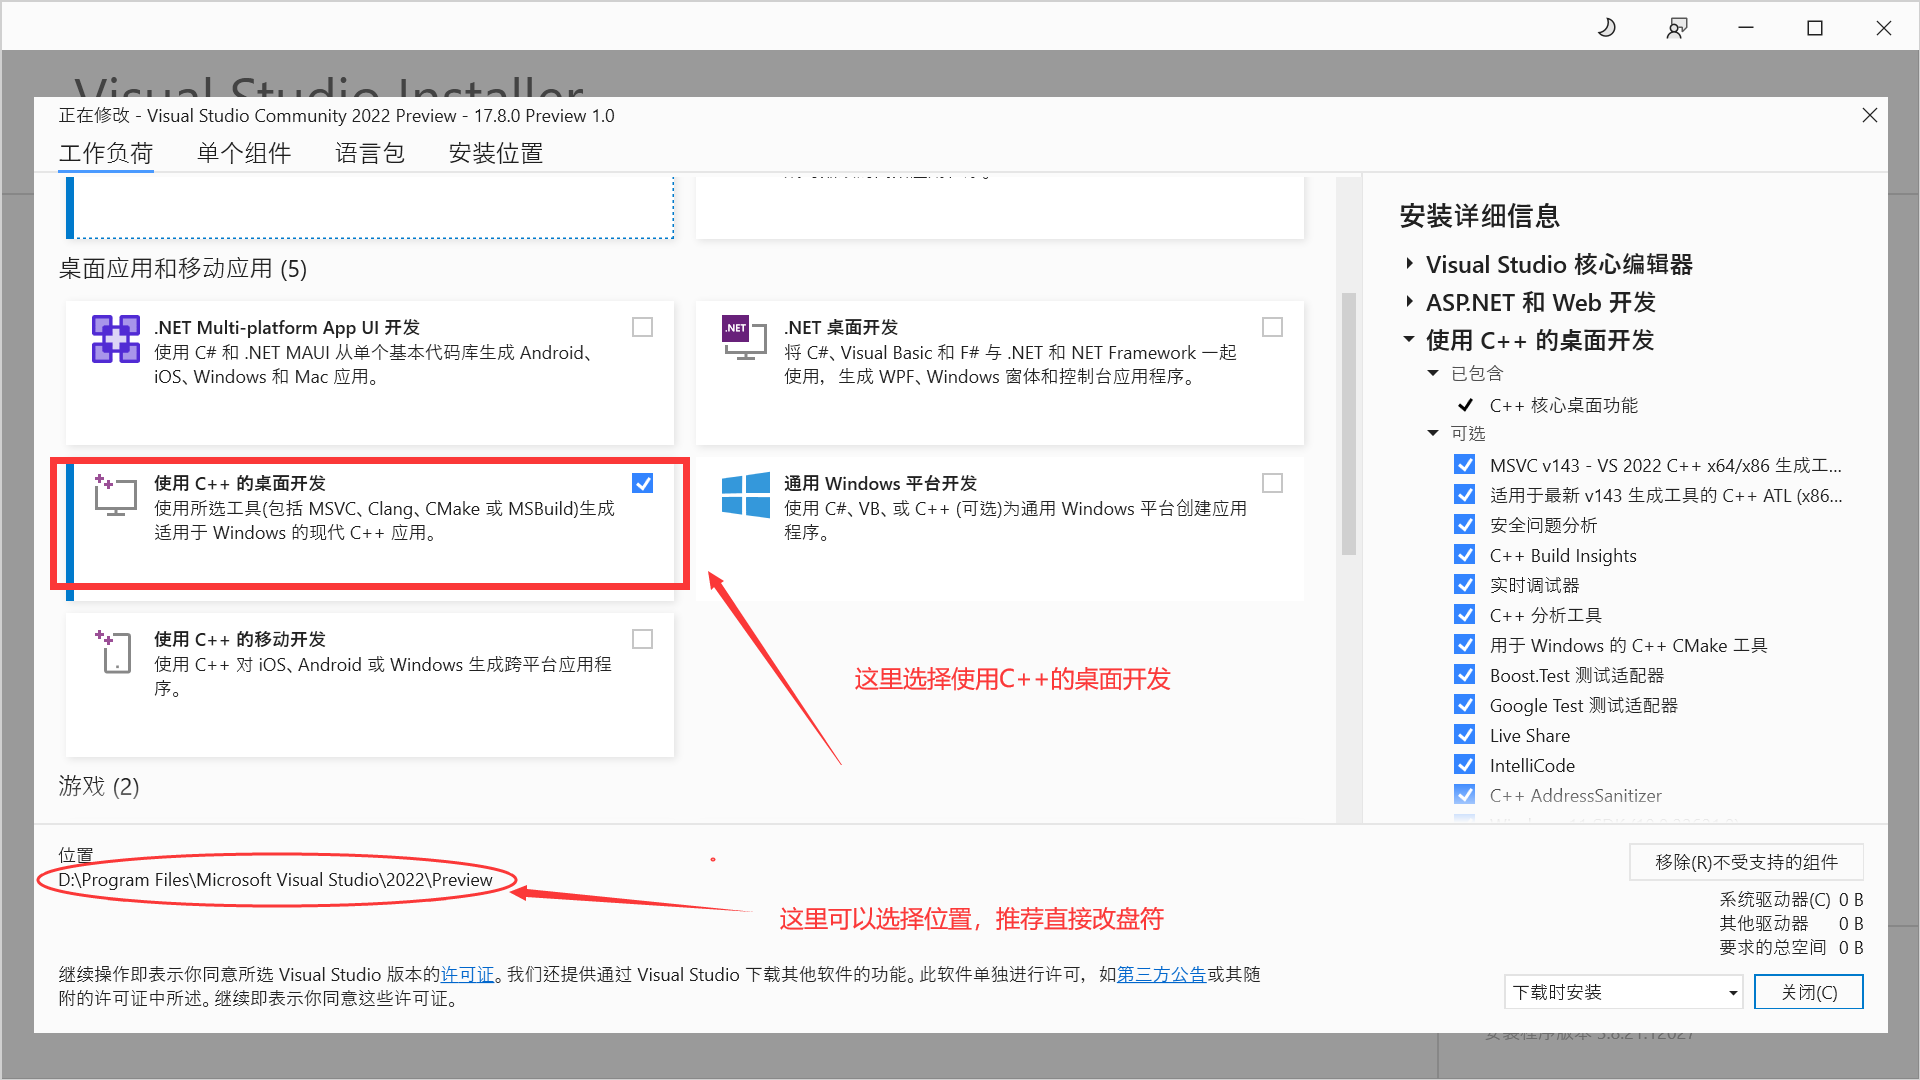The width and height of the screenshot is (1920, 1080).
Task: Select the C++ 核心桌面功能 included item
Action: [1563, 405]
